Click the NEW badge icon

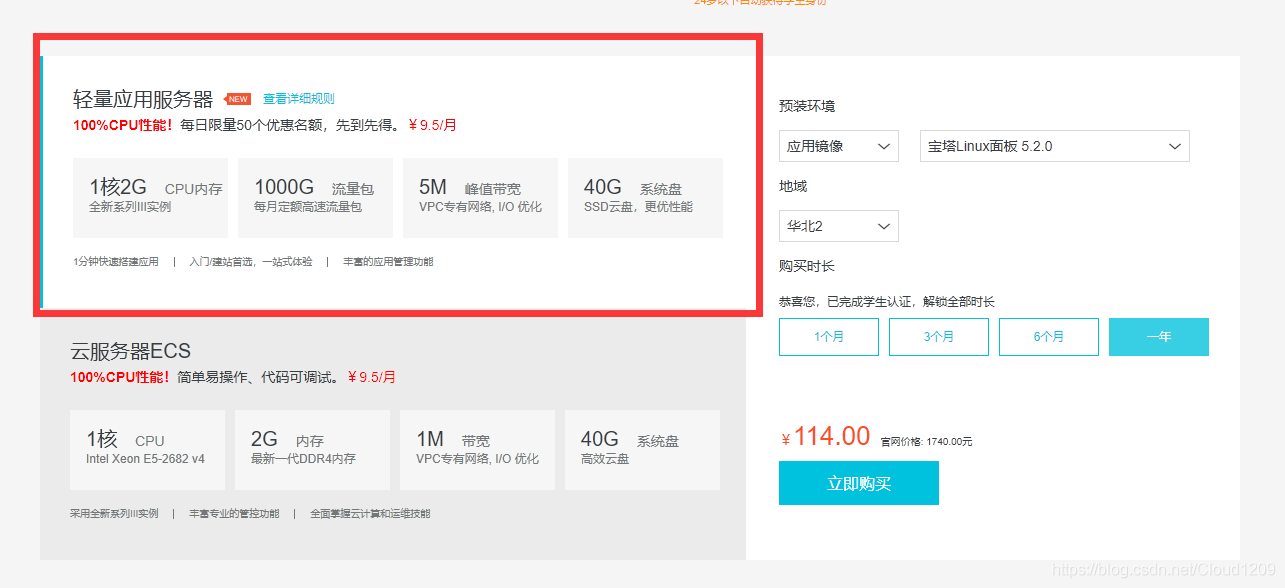(x=237, y=99)
